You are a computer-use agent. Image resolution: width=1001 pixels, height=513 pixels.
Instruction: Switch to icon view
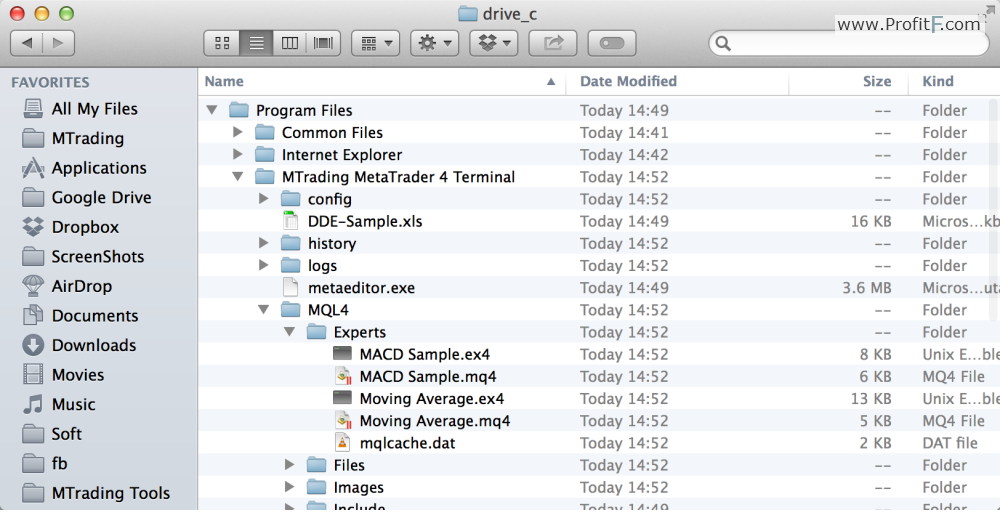[222, 43]
